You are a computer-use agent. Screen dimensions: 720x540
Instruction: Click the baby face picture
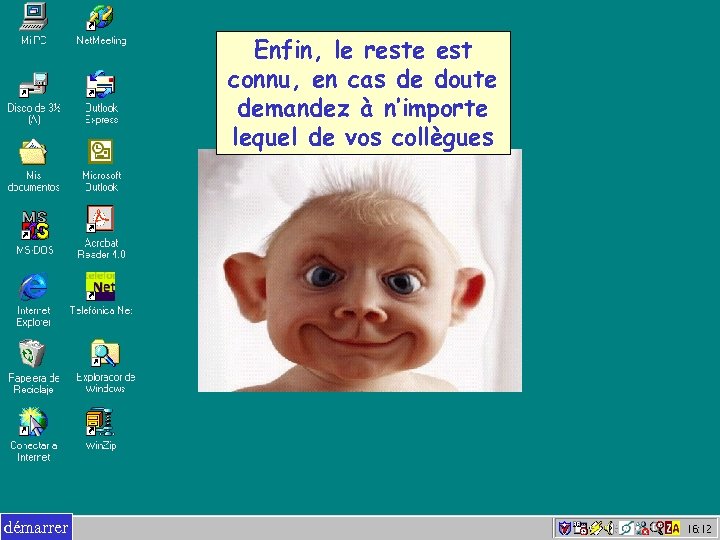360,273
